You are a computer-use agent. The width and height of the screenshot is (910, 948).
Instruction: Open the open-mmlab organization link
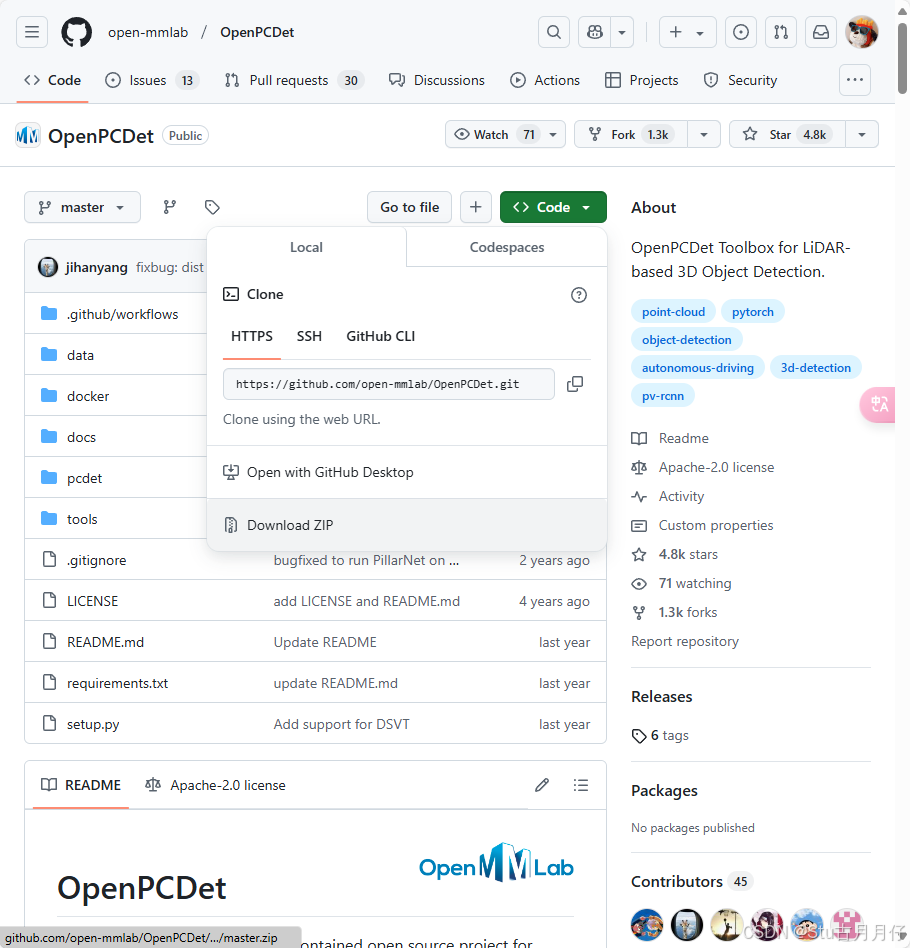point(148,32)
